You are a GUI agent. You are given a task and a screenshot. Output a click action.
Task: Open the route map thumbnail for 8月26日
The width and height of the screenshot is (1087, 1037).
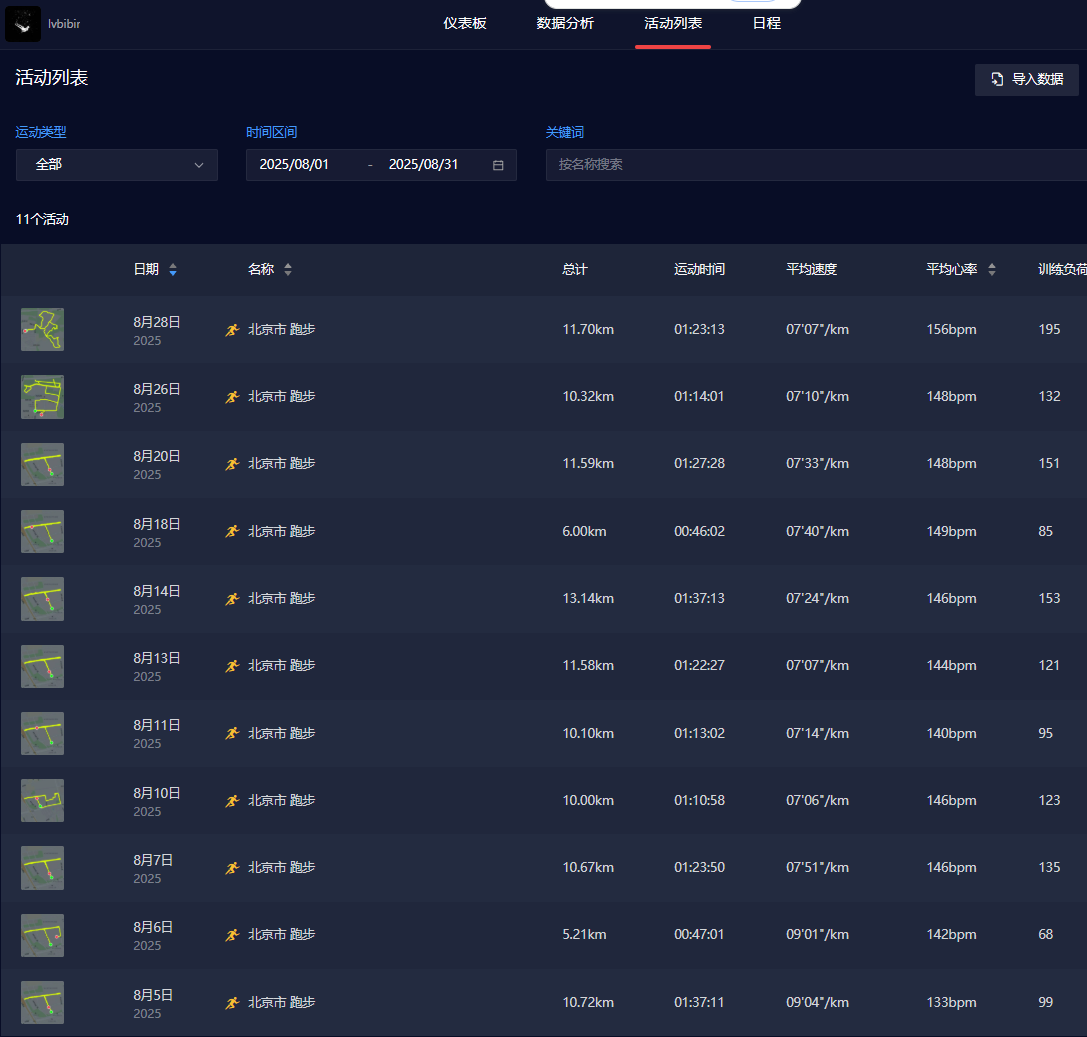click(42, 396)
